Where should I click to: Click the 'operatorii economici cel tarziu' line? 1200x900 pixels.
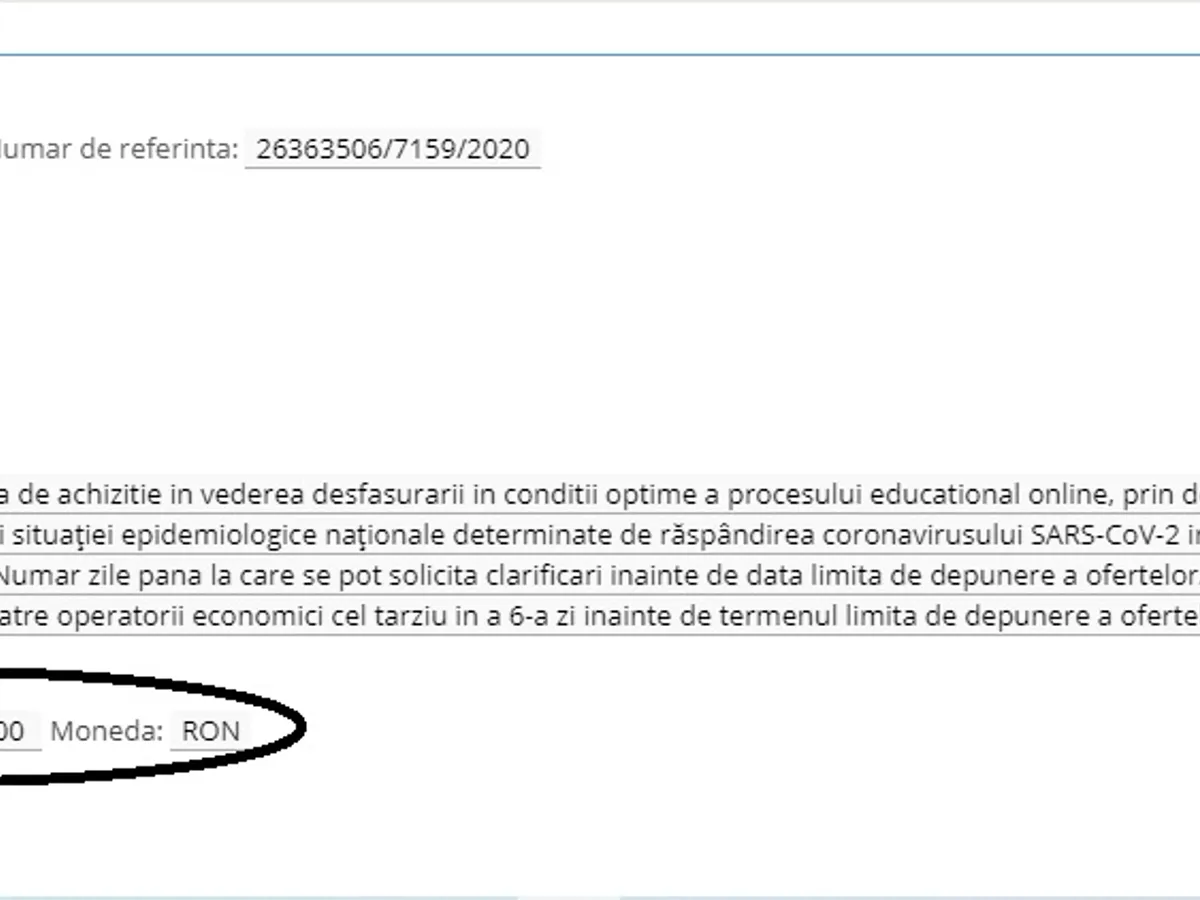click(600, 615)
